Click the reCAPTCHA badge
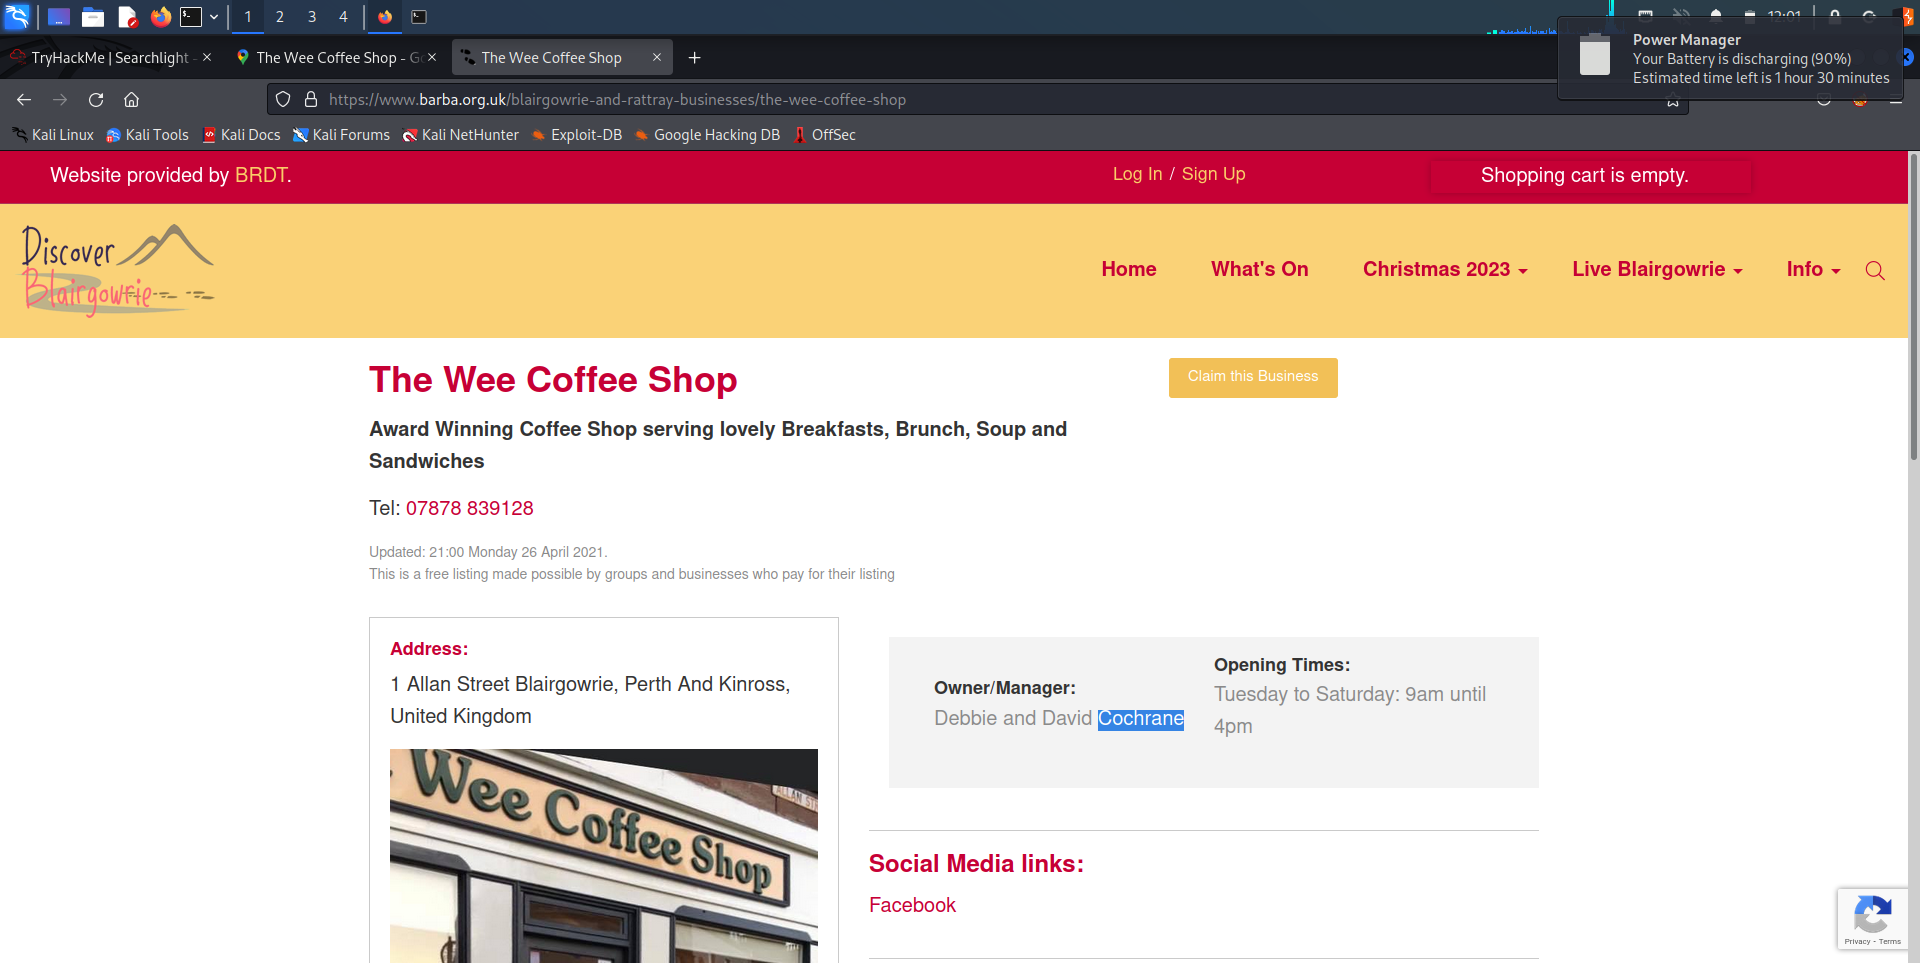Image resolution: width=1920 pixels, height=963 pixels. (x=1872, y=918)
